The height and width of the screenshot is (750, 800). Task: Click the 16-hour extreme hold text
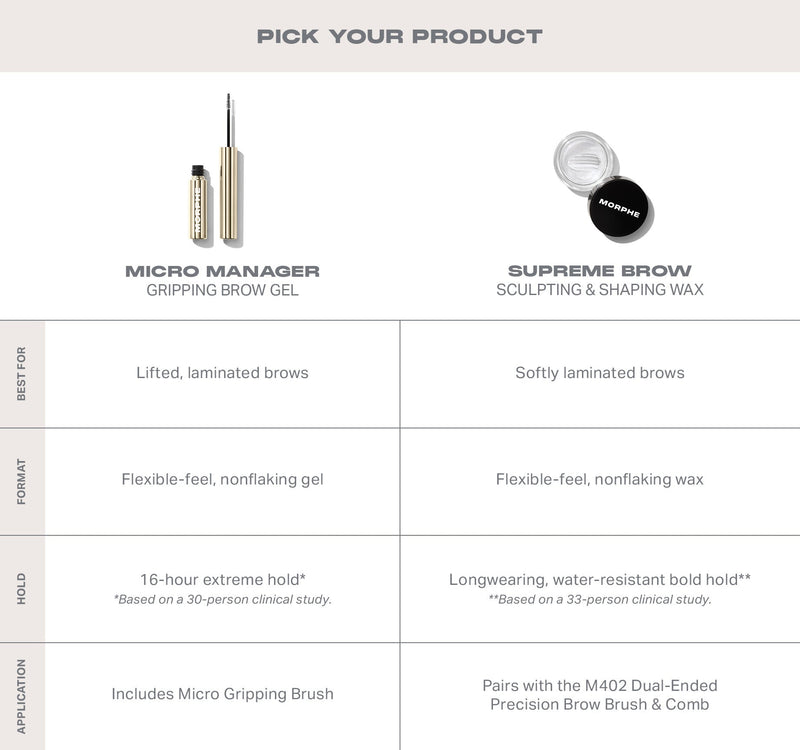coord(222,579)
